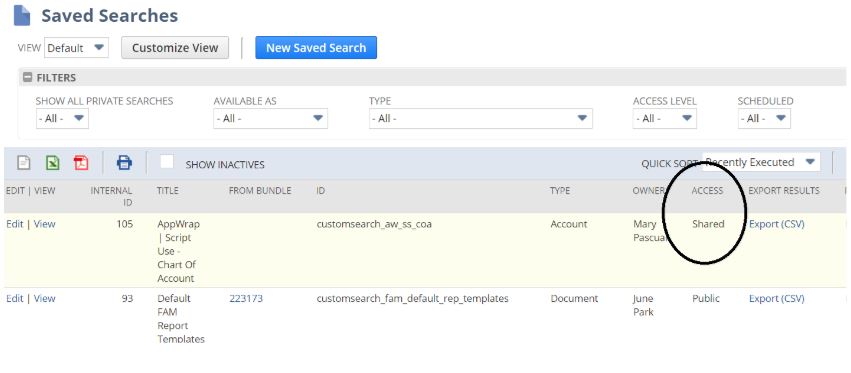Click the CSV export icon
This screenshot has height=373, width=851.
click(23, 162)
